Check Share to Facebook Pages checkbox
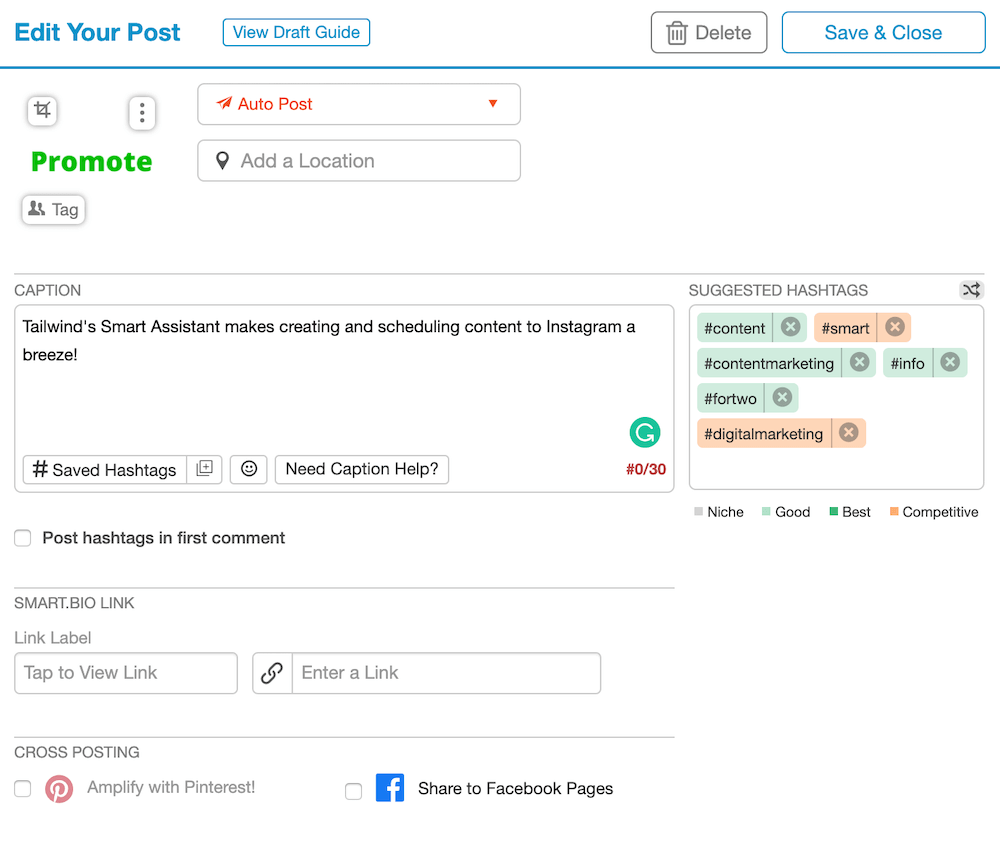The height and width of the screenshot is (845, 1000). point(353,791)
